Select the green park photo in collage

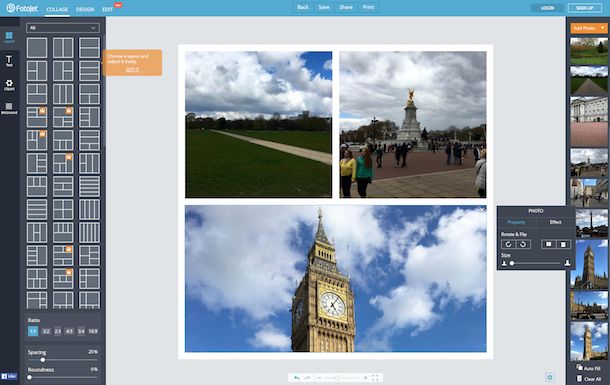tap(258, 124)
